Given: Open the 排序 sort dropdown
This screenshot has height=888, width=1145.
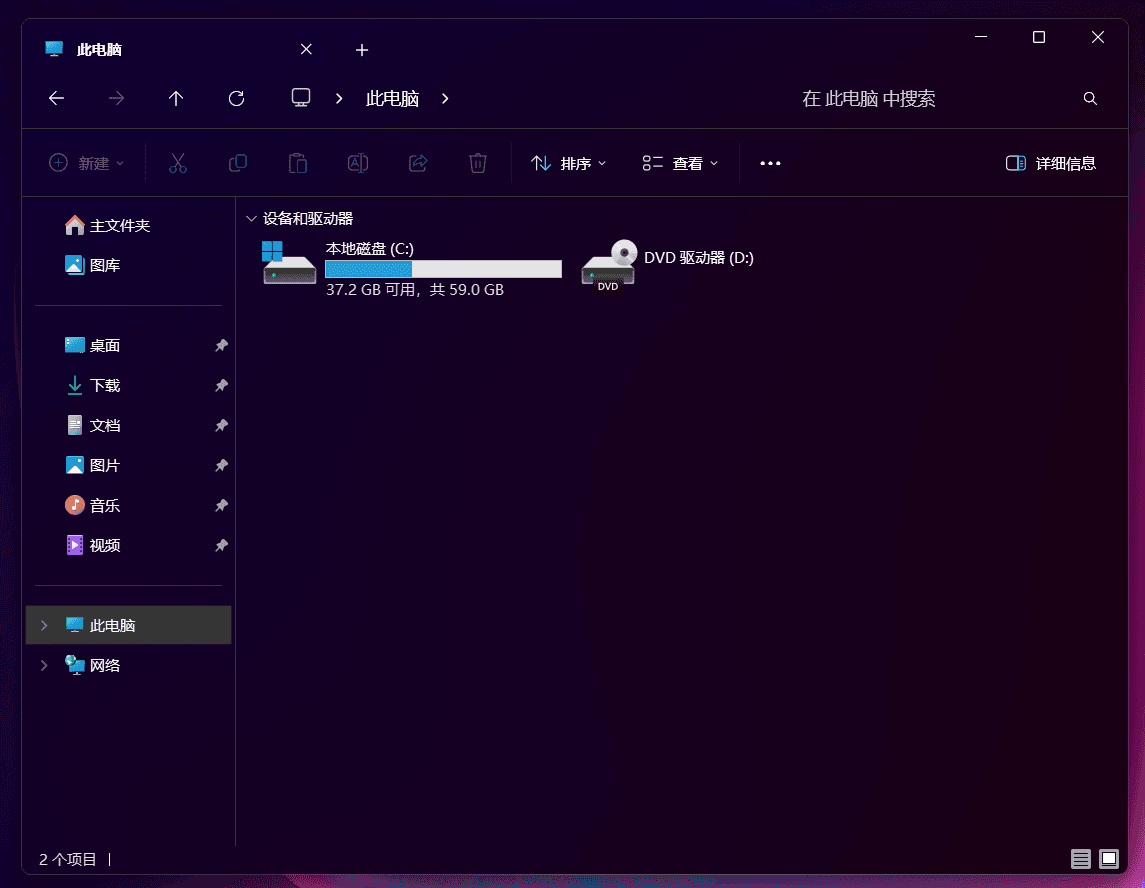Looking at the screenshot, I should [x=568, y=164].
